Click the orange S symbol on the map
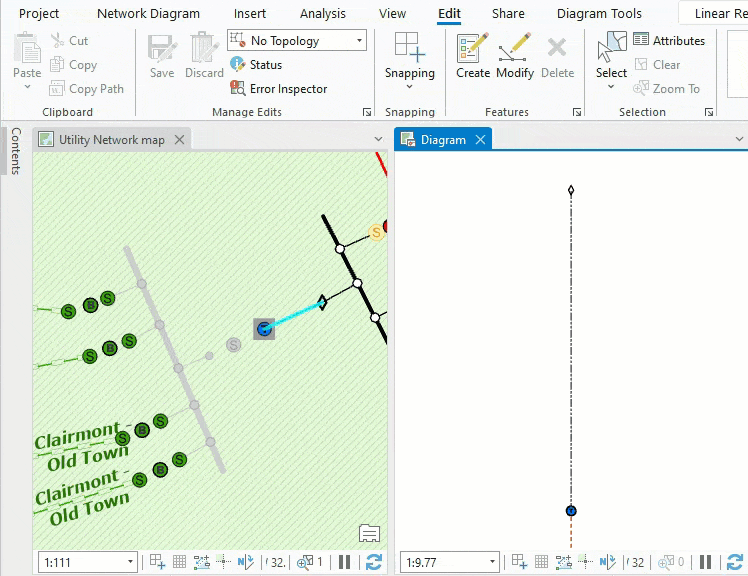 [x=376, y=233]
